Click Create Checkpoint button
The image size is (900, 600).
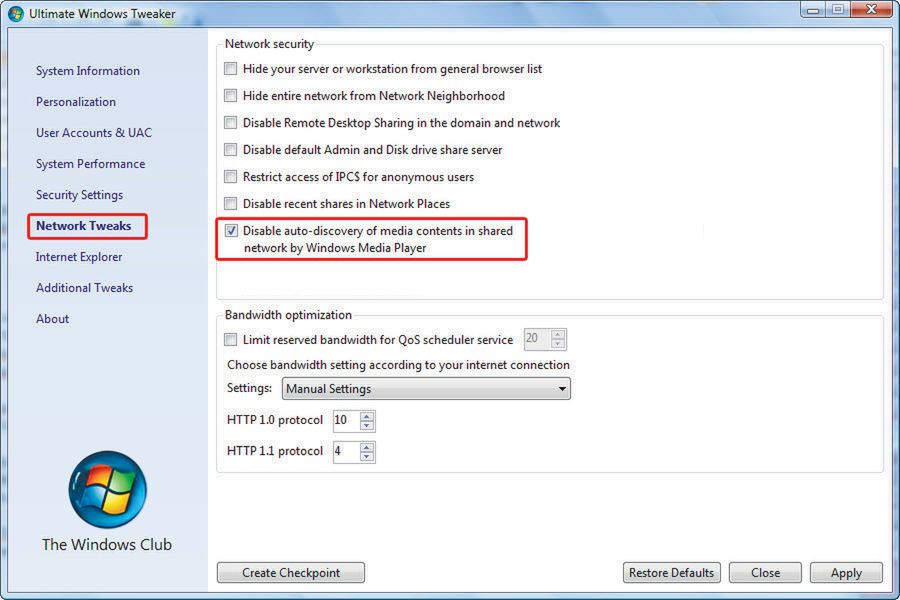(291, 573)
